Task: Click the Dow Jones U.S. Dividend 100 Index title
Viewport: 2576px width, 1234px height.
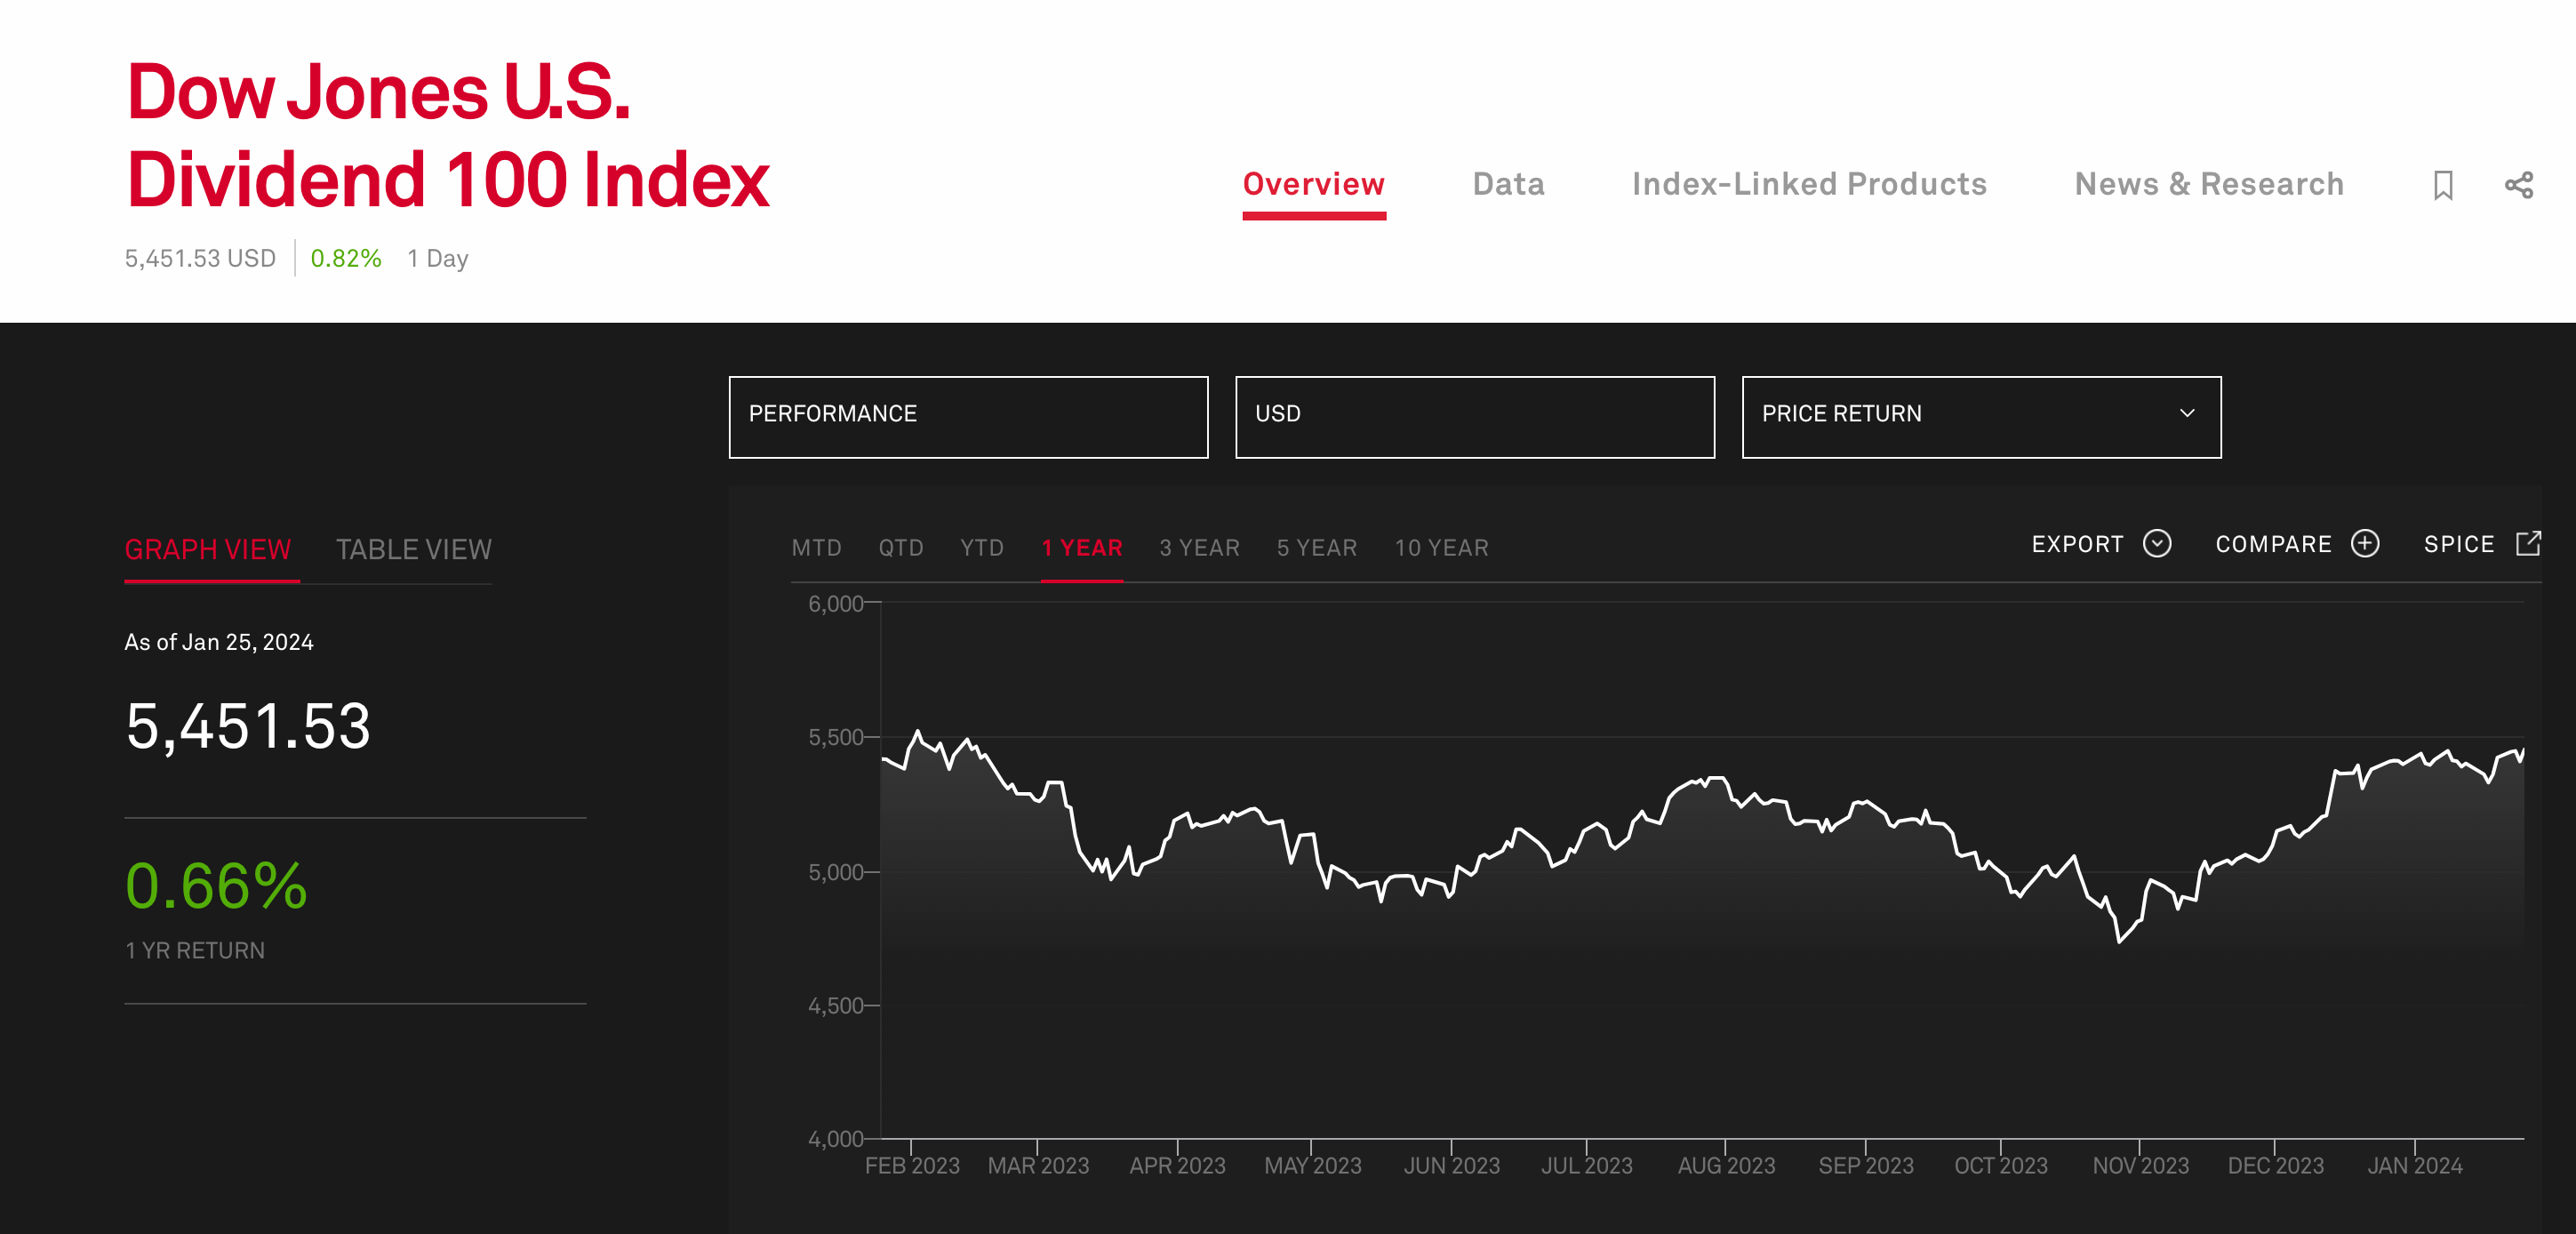Action: coord(447,135)
